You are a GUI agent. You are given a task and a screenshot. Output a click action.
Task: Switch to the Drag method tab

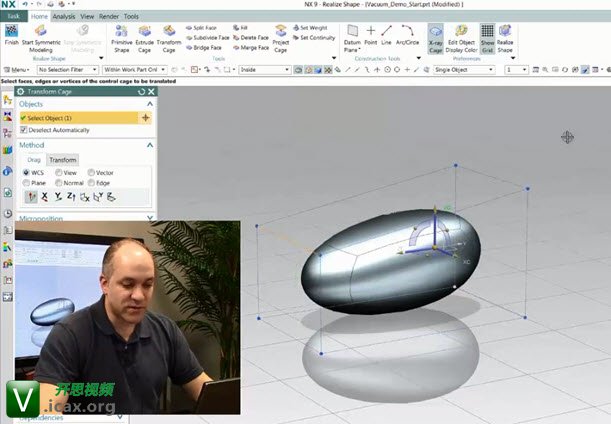tap(34, 160)
